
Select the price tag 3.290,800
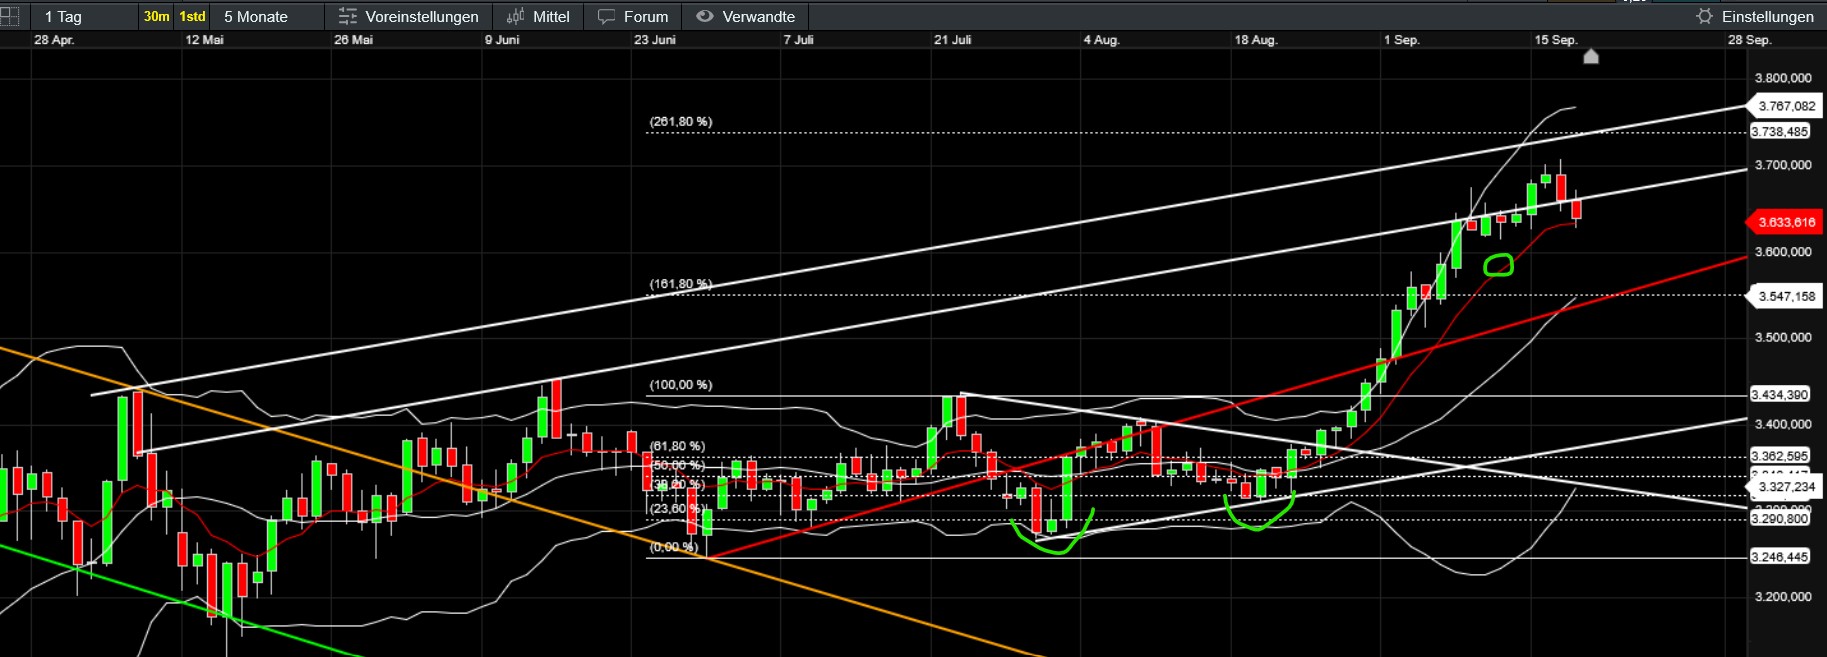click(1780, 519)
